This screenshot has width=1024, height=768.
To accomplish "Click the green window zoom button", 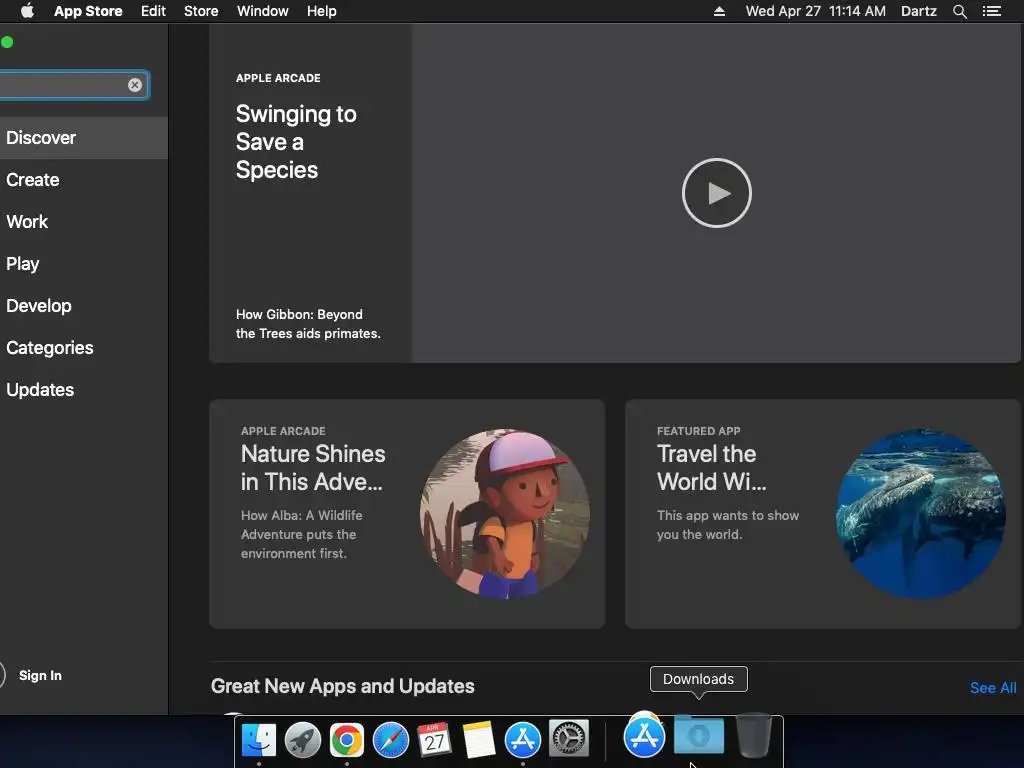I will coord(7,42).
